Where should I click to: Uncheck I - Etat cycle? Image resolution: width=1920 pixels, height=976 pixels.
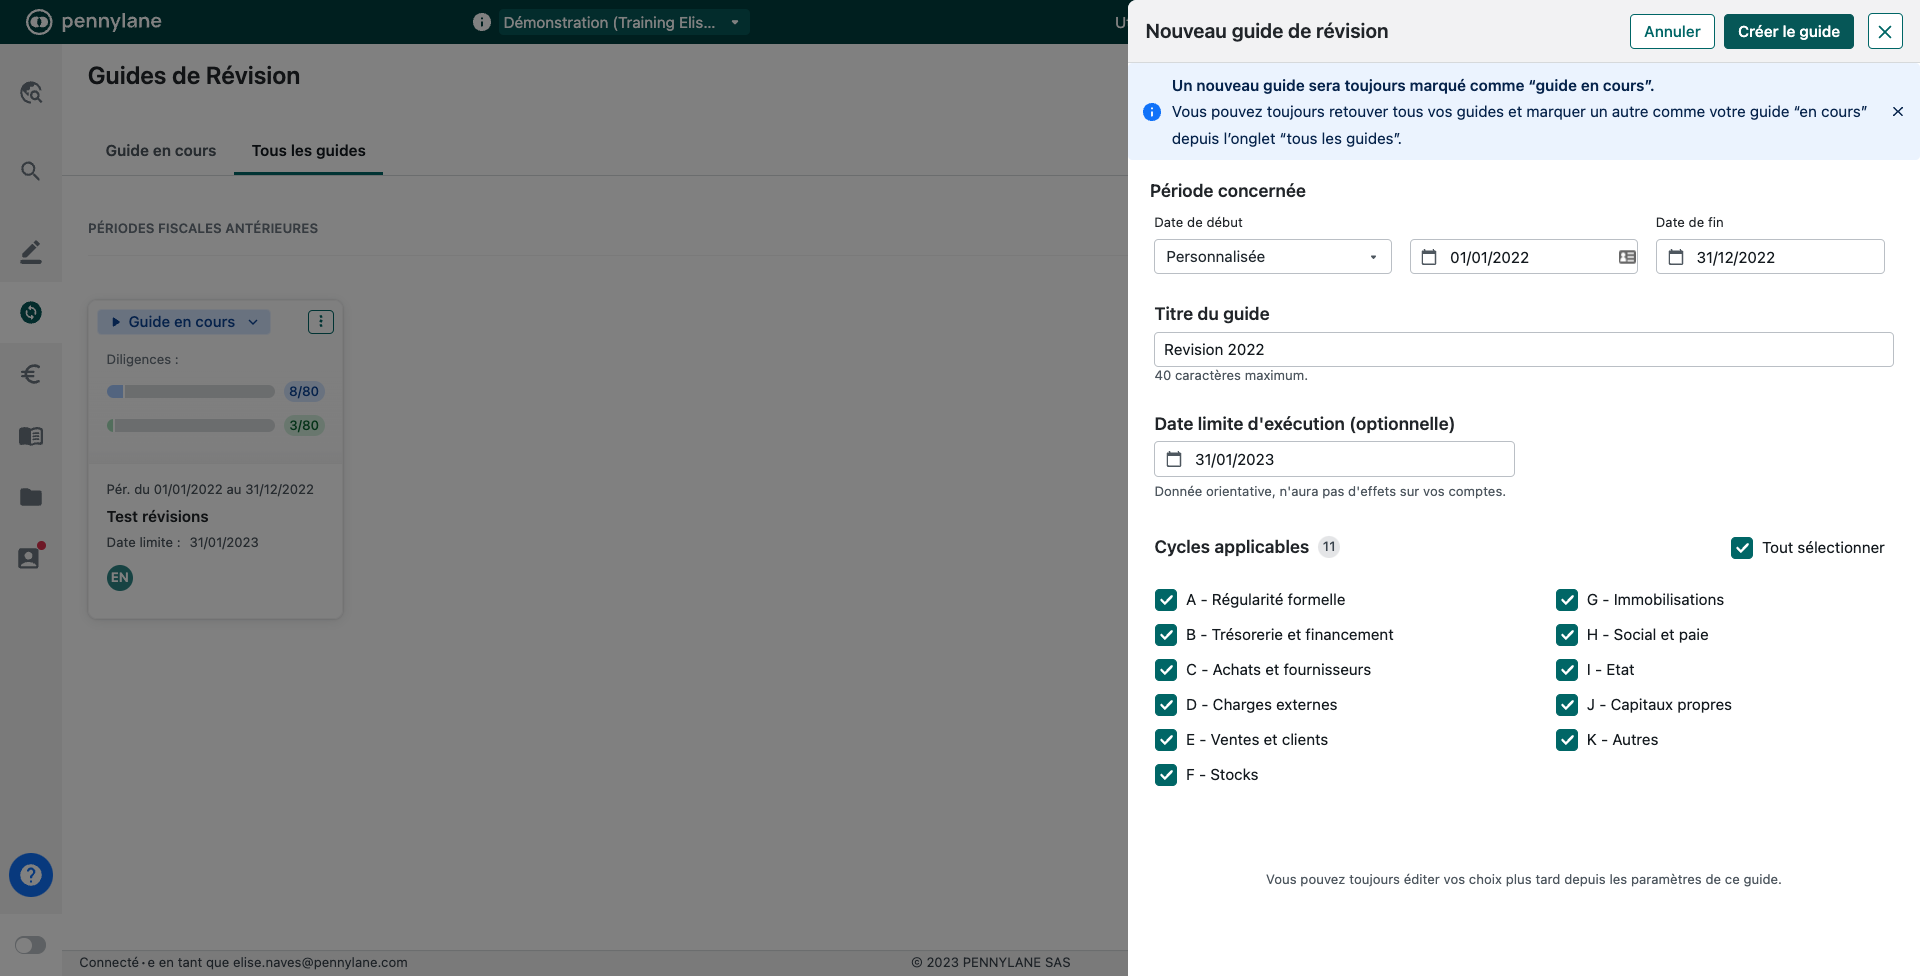pyautogui.click(x=1567, y=670)
